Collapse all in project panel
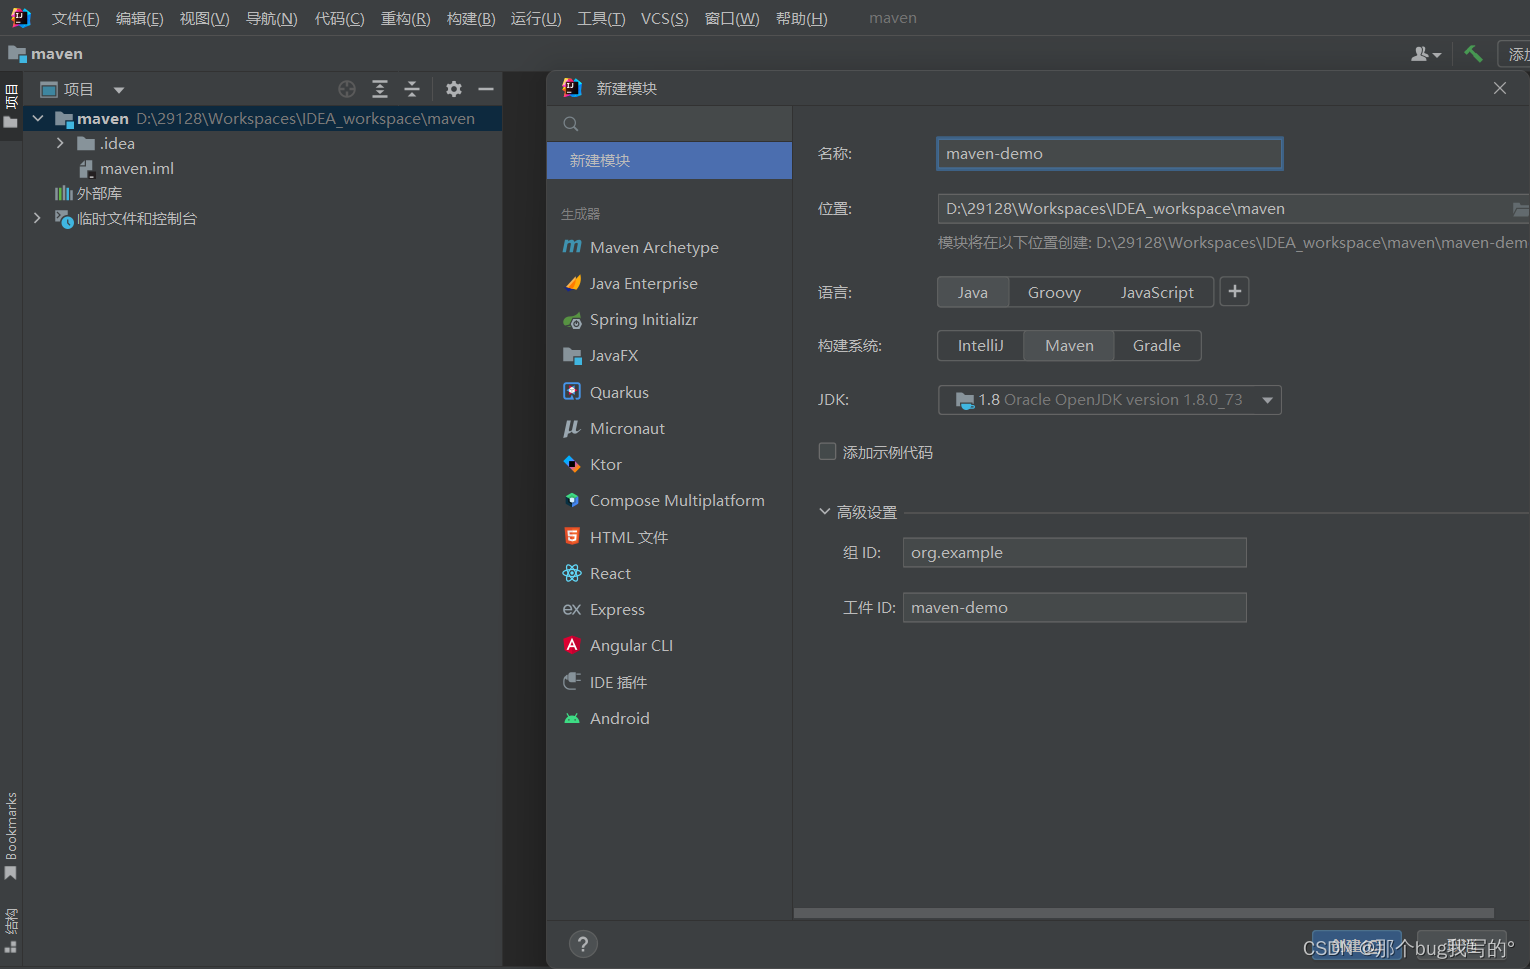Image resolution: width=1530 pixels, height=969 pixels. (412, 89)
